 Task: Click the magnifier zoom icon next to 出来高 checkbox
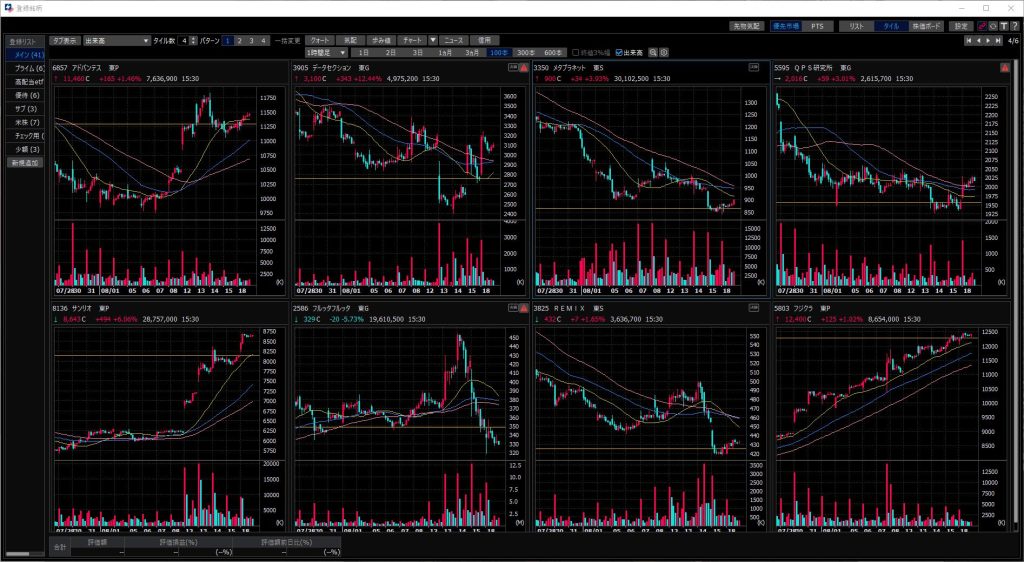click(x=653, y=52)
